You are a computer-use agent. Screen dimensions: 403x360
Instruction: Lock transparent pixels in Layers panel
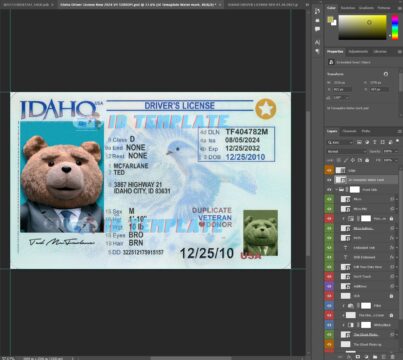tap(338, 160)
